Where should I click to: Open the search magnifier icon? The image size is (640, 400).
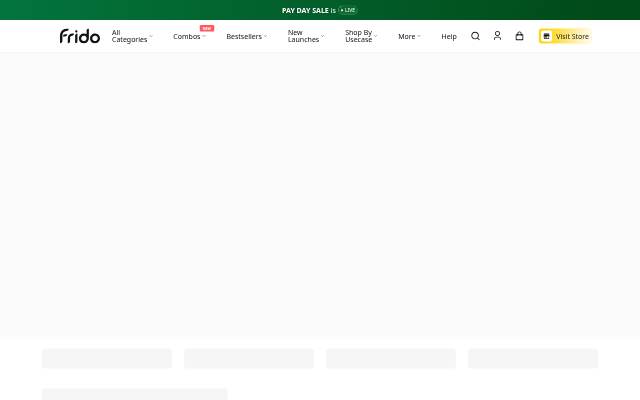[x=475, y=36]
